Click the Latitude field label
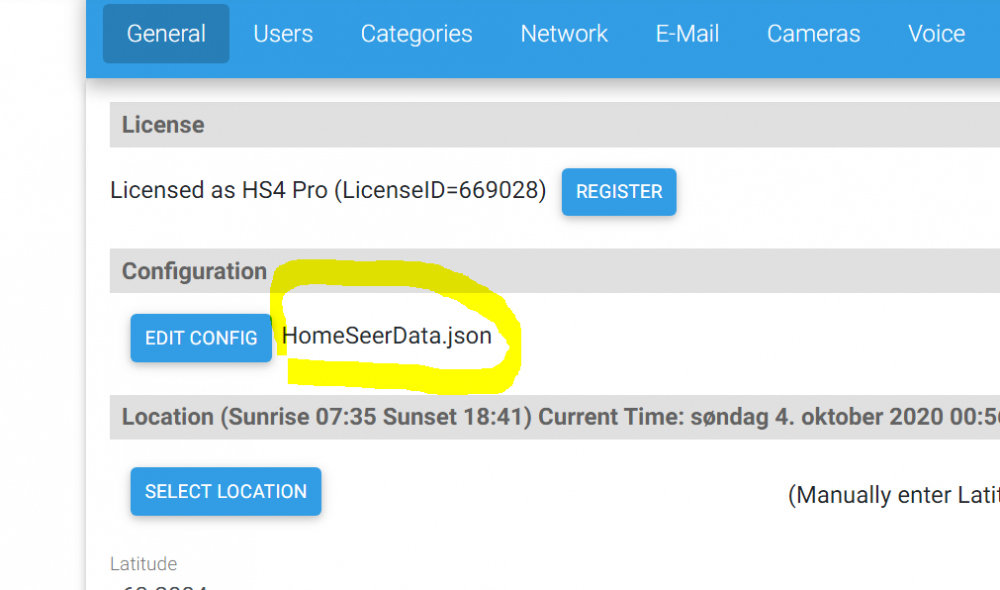 pos(143,564)
